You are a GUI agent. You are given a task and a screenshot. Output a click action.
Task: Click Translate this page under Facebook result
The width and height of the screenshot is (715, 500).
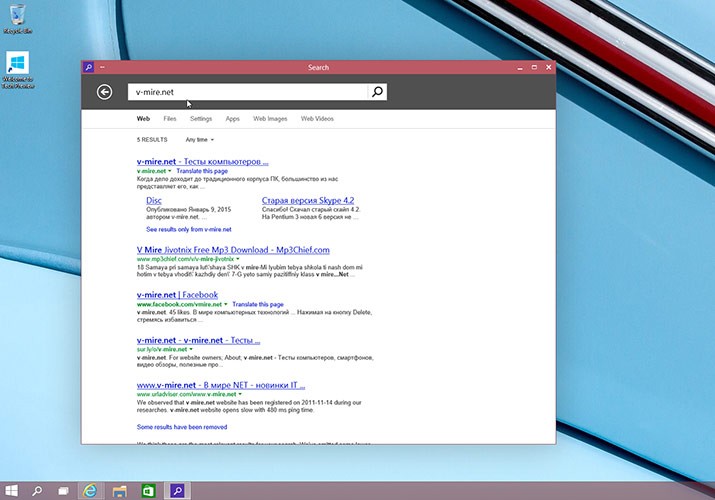point(258,304)
